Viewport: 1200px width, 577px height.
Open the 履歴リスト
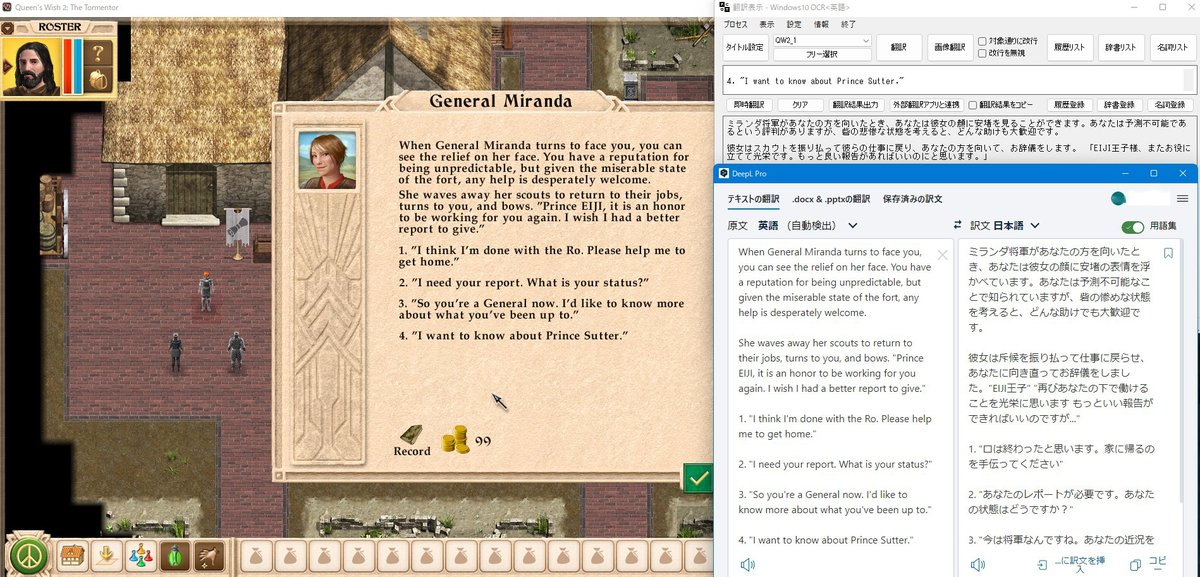1069,47
